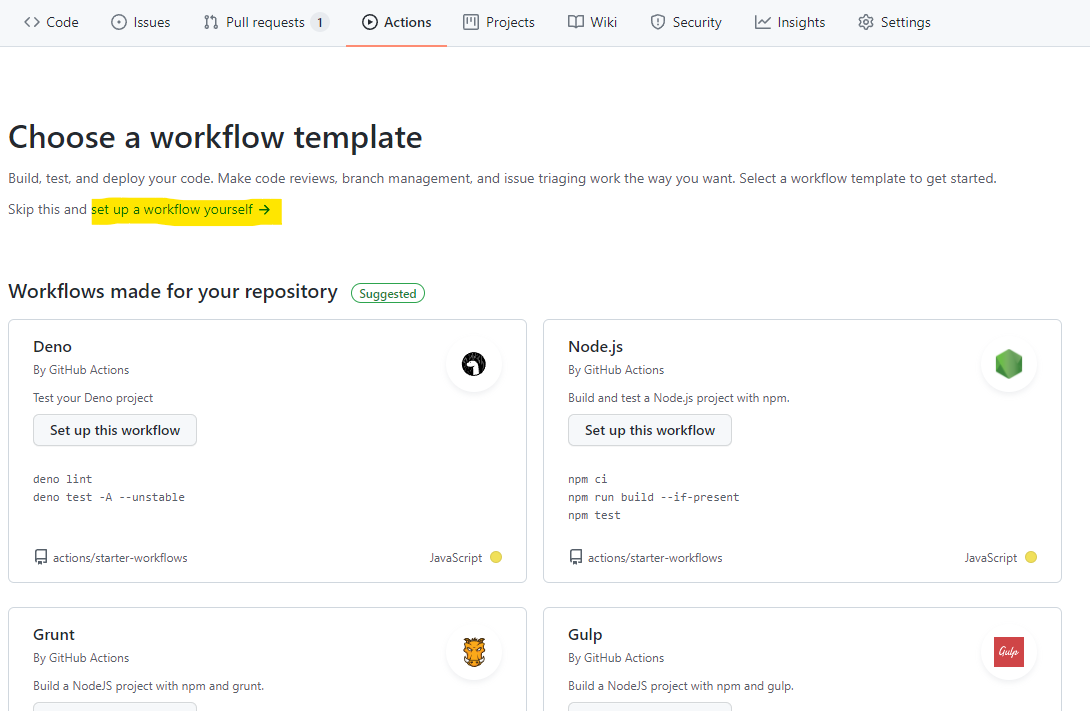Viewport: 1090px width, 711px height.
Task: Set up the Node.js workflow
Action: pyautogui.click(x=650, y=430)
